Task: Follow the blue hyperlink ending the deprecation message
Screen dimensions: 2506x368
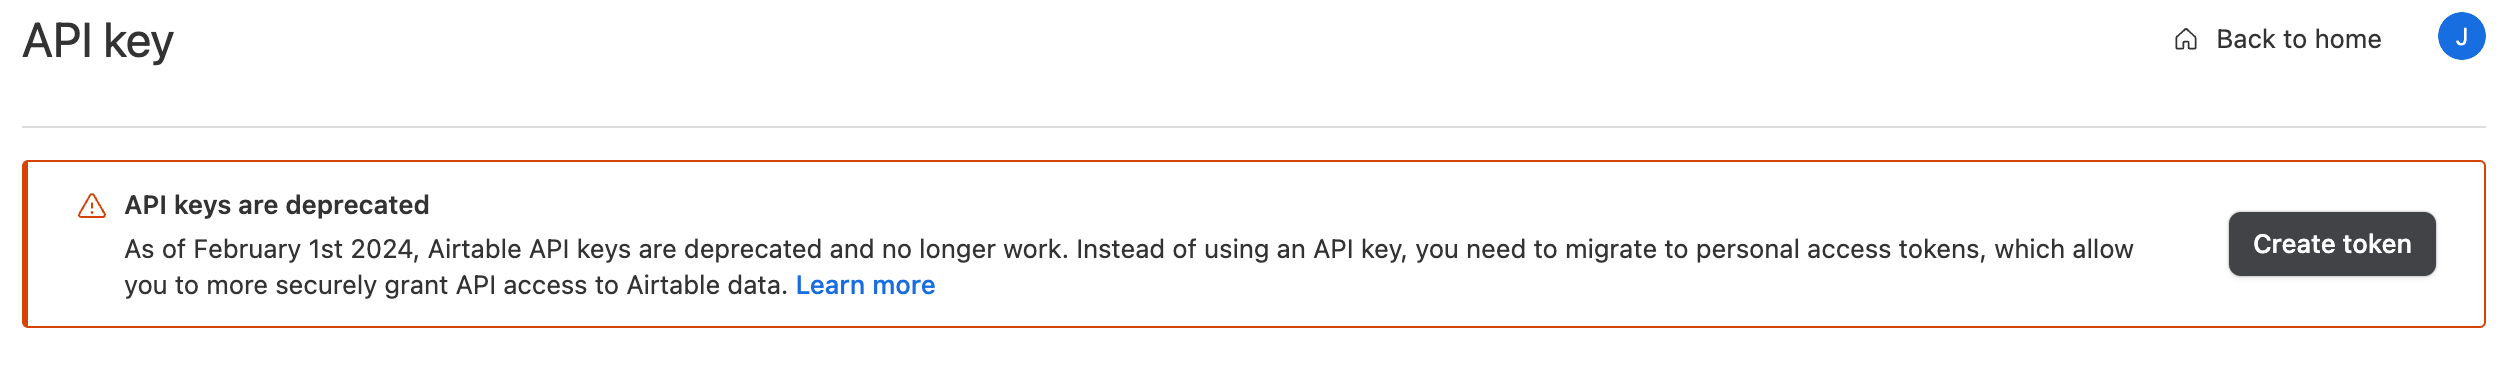Action: [x=865, y=285]
